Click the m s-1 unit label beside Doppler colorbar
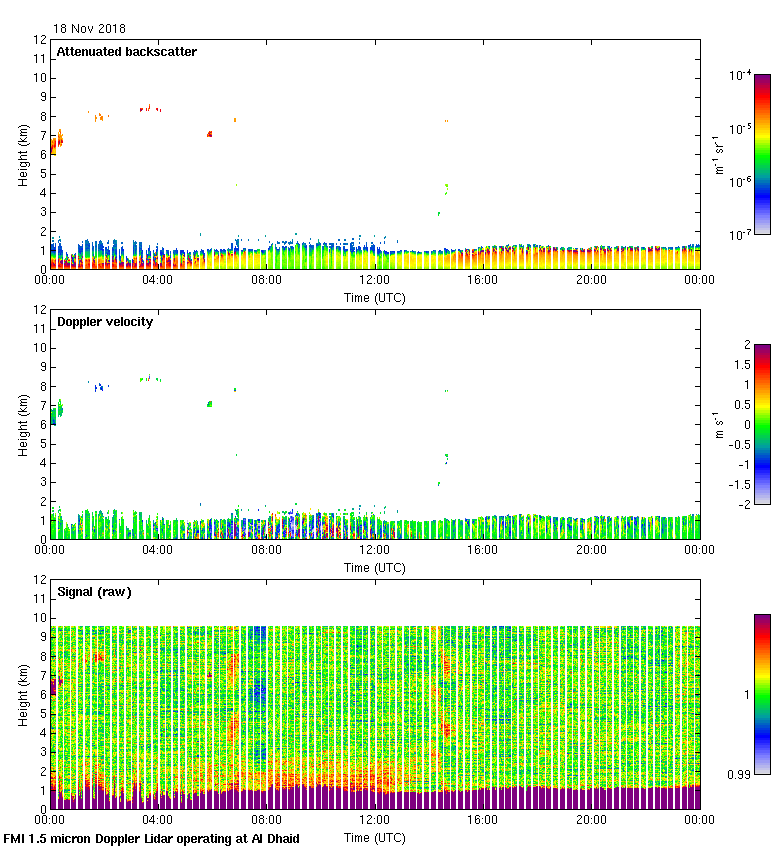The width and height of the screenshot is (780, 850). coord(719,424)
